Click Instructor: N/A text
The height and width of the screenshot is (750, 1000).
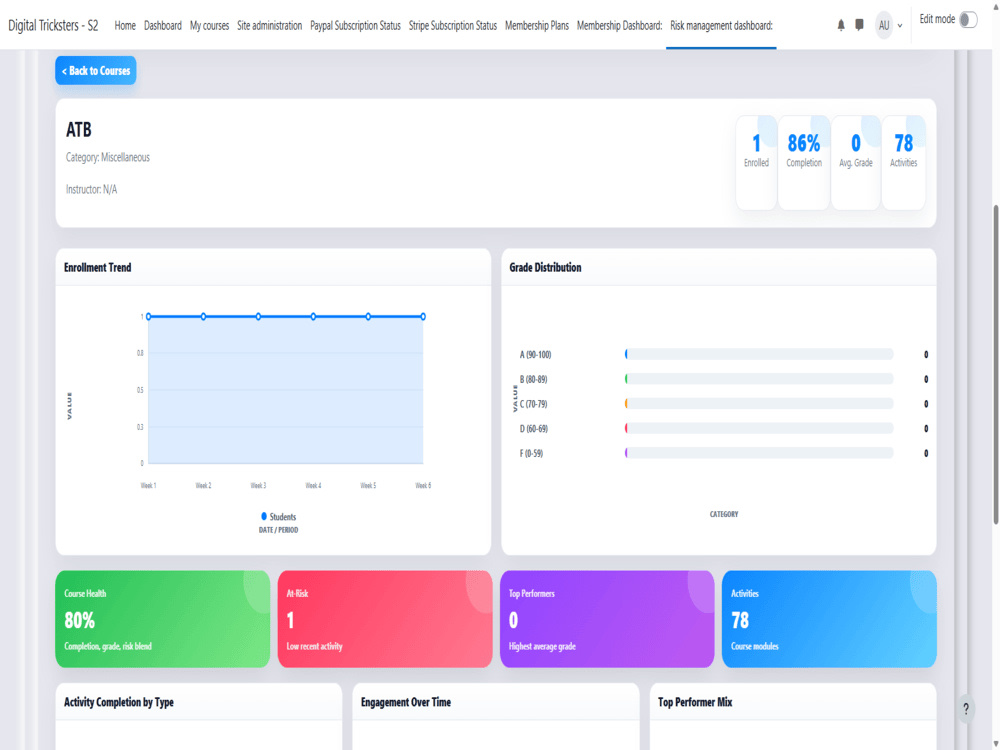(91, 189)
